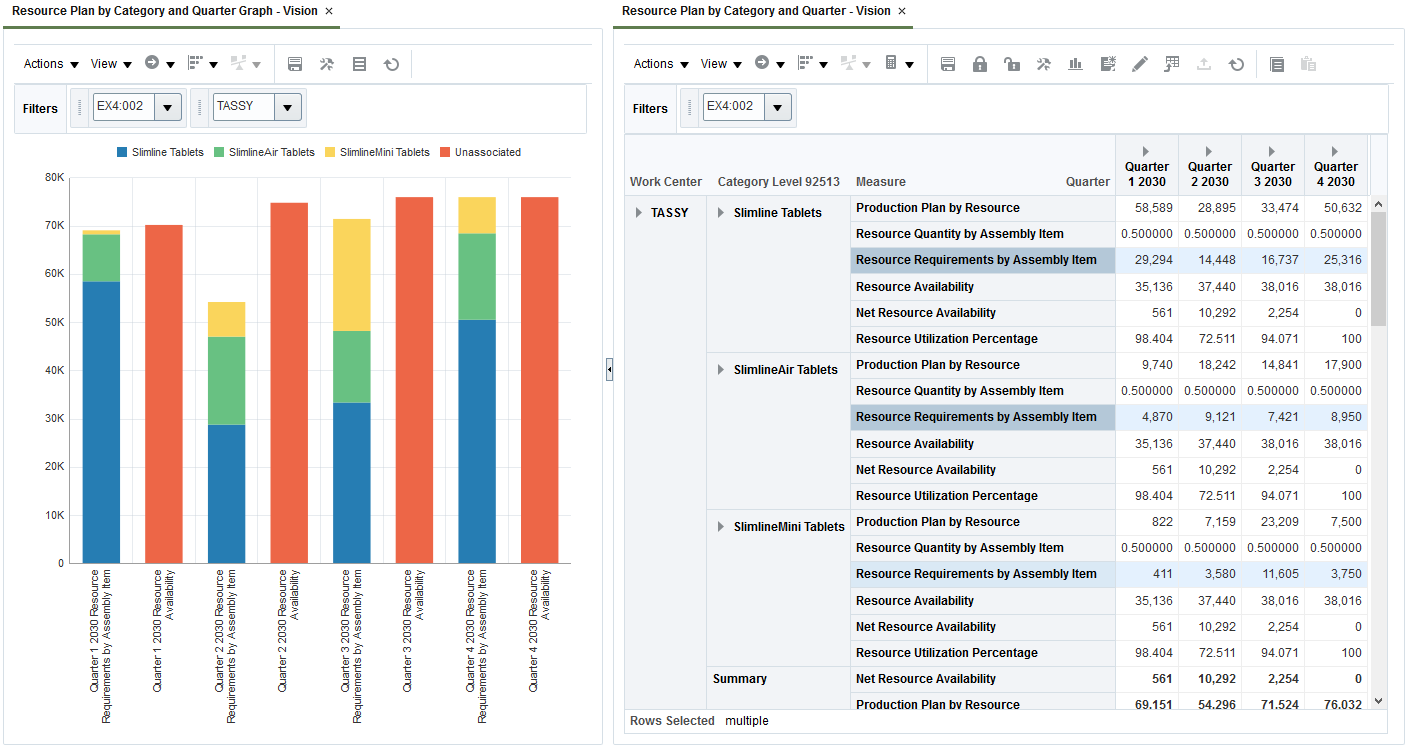Click the hammer and wrench icon in graph toolbar
Screen dimensions: 1408x747
click(327, 64)
